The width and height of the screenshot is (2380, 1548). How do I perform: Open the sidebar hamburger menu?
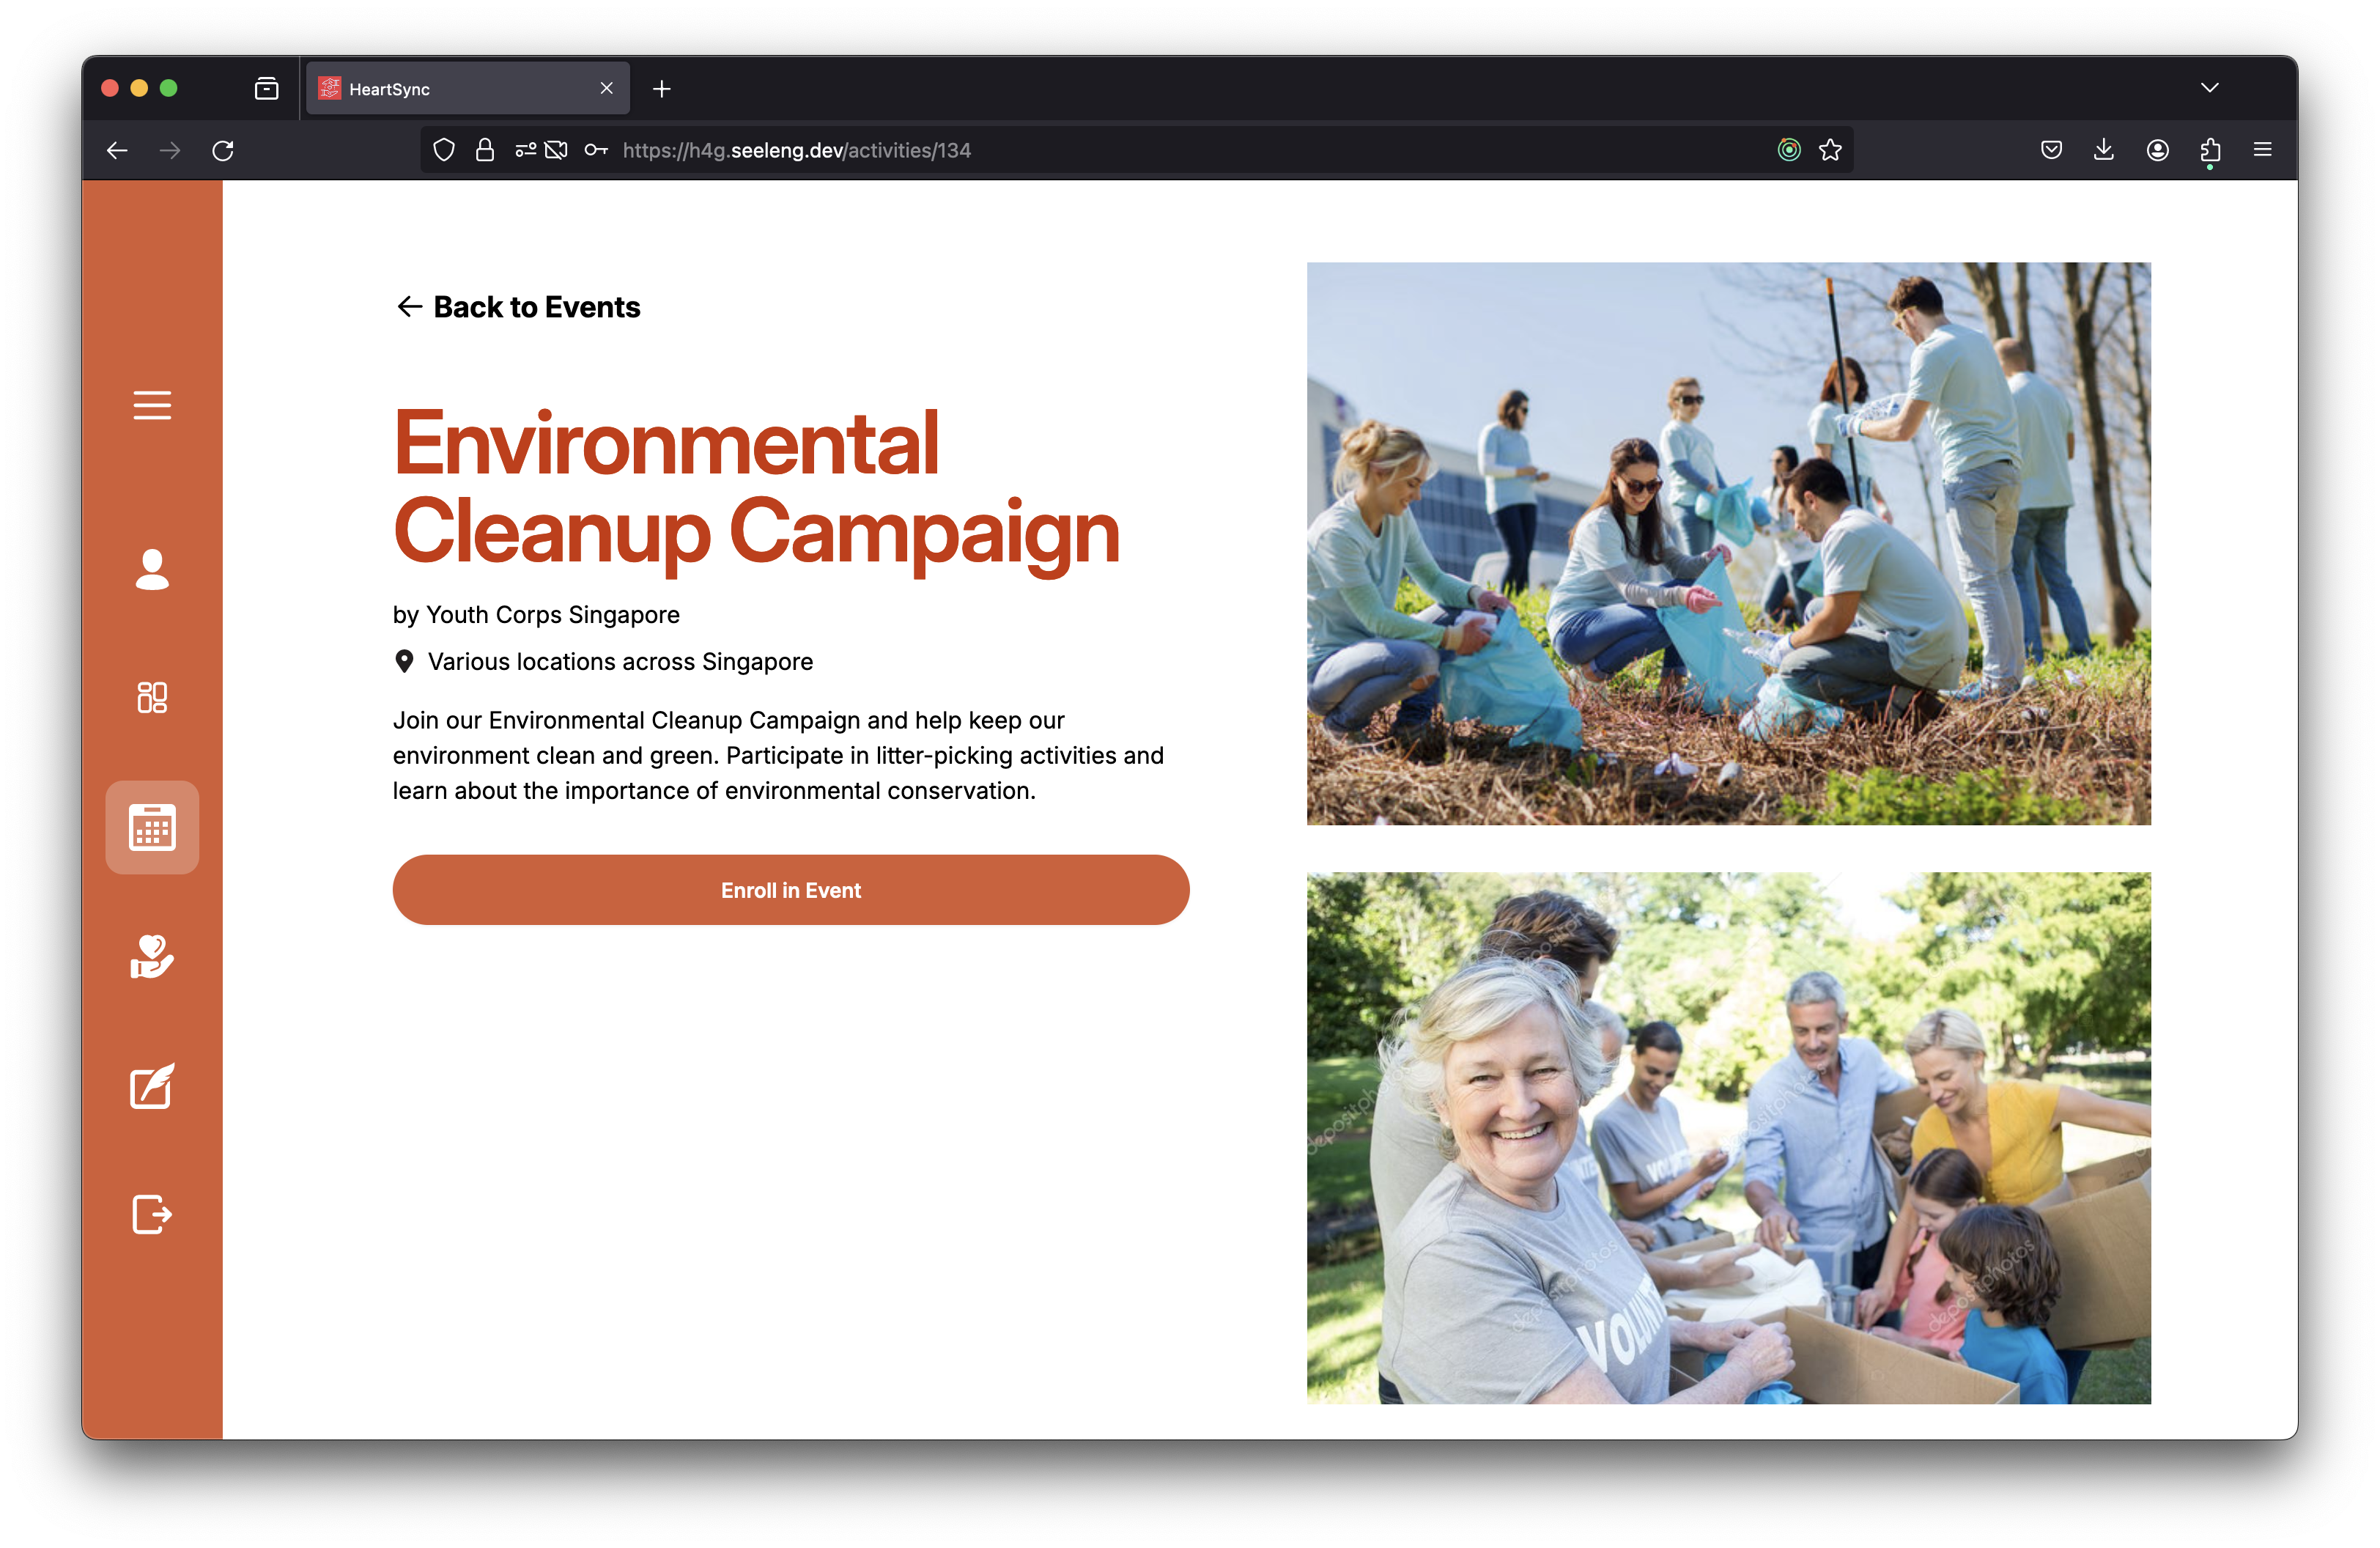pyautogui.click(x=152, y=405)
